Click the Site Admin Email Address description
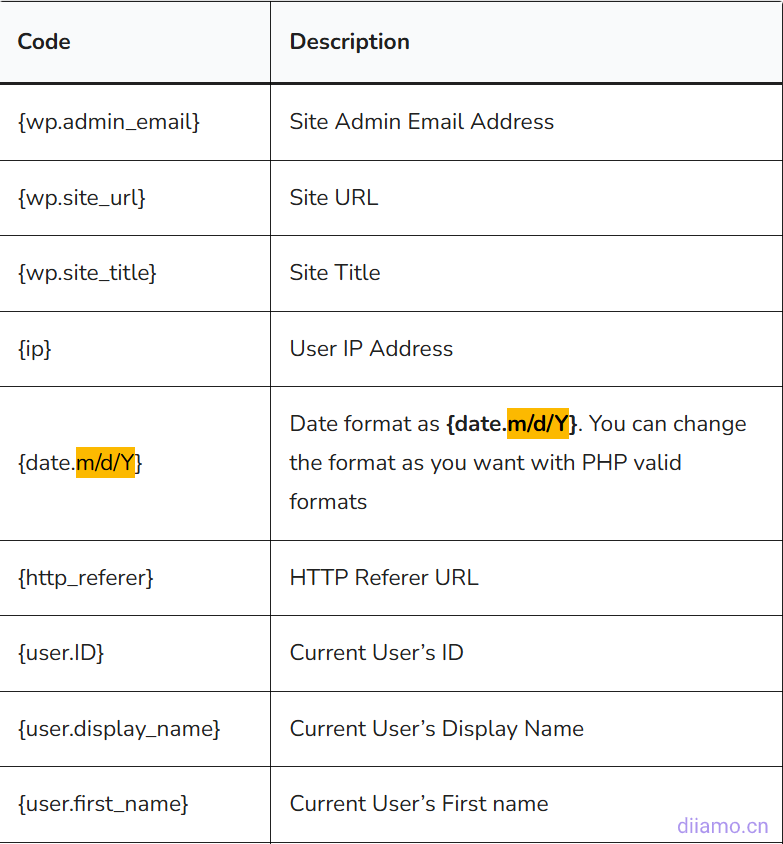This screenshot has width=783, height=844. point(421,122)
